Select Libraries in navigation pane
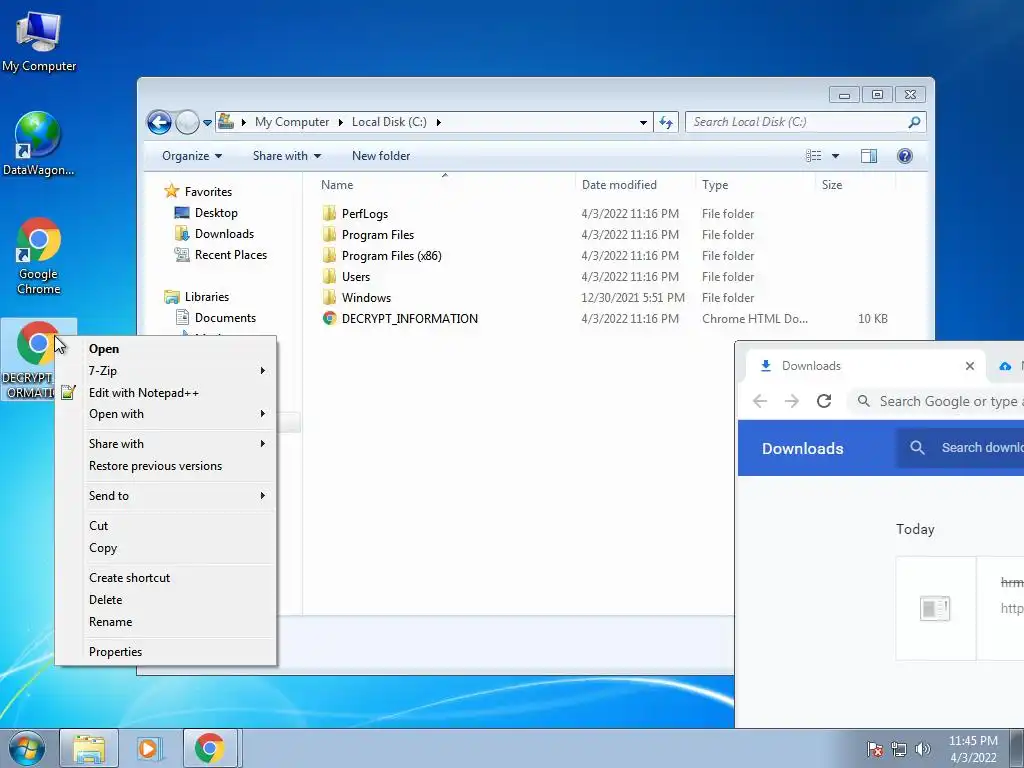 tap(206, 296)
